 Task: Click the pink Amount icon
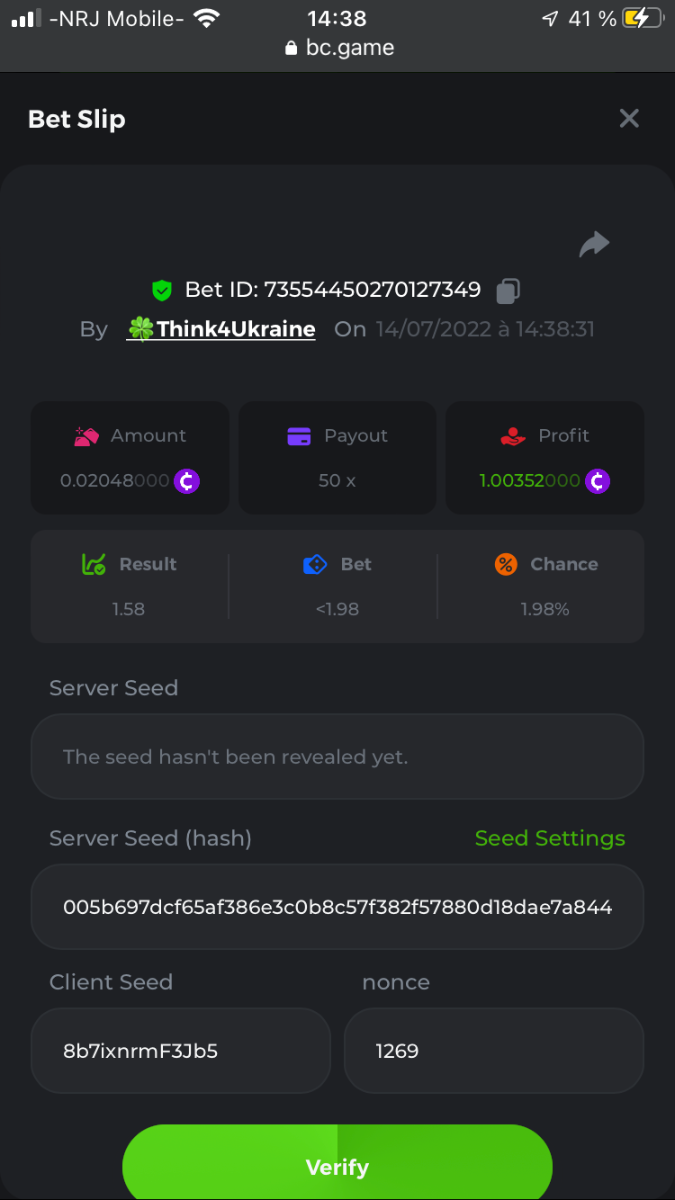pos(86,436)
